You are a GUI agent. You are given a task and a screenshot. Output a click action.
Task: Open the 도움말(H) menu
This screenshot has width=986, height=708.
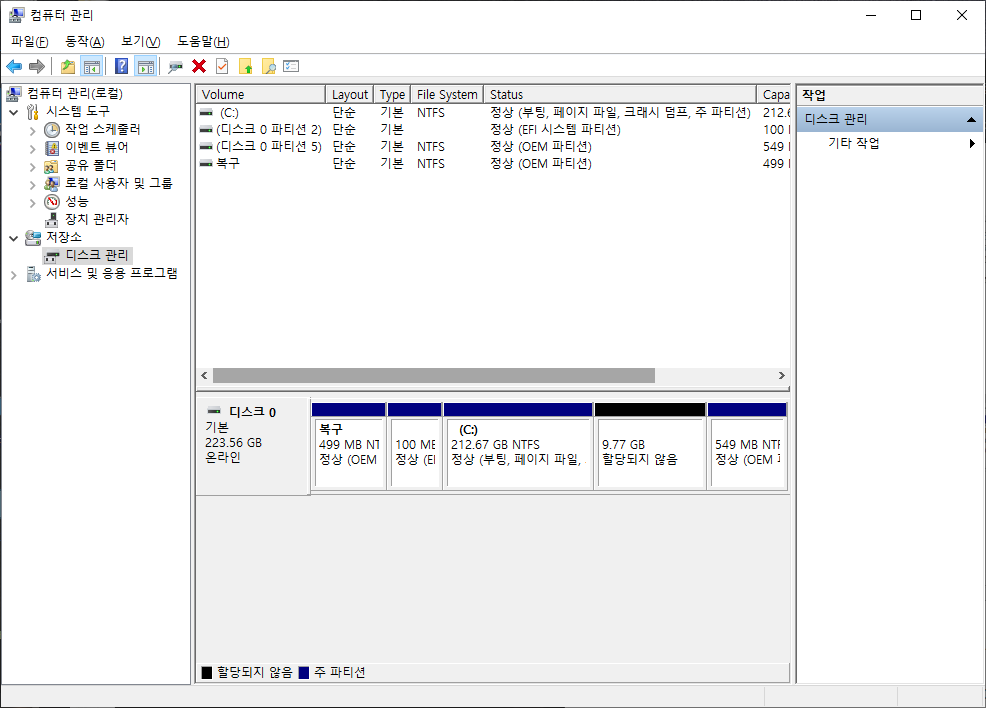tap(203, 41)
